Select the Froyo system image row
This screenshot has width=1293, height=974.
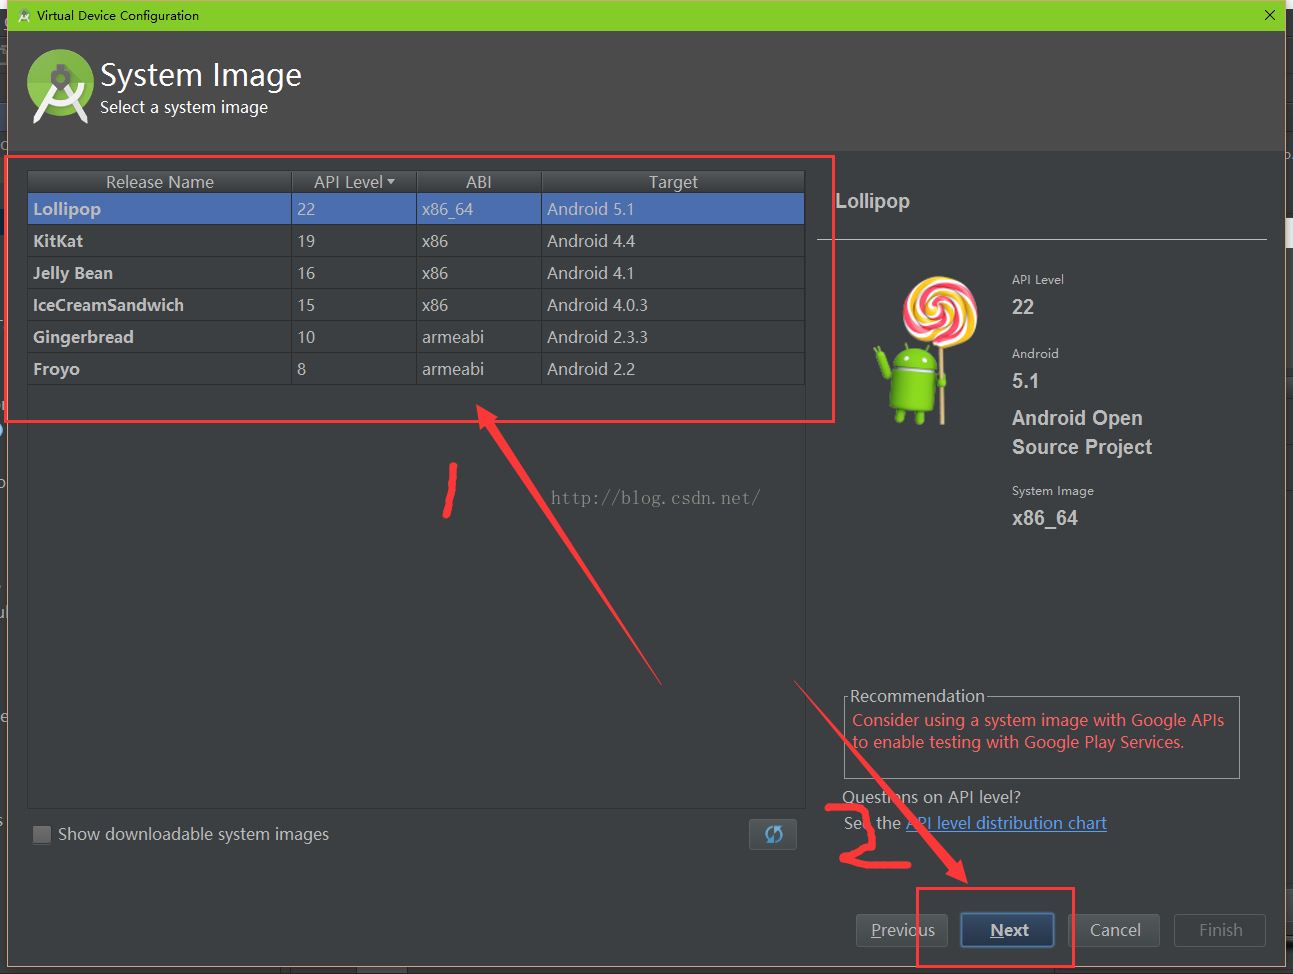416,369
